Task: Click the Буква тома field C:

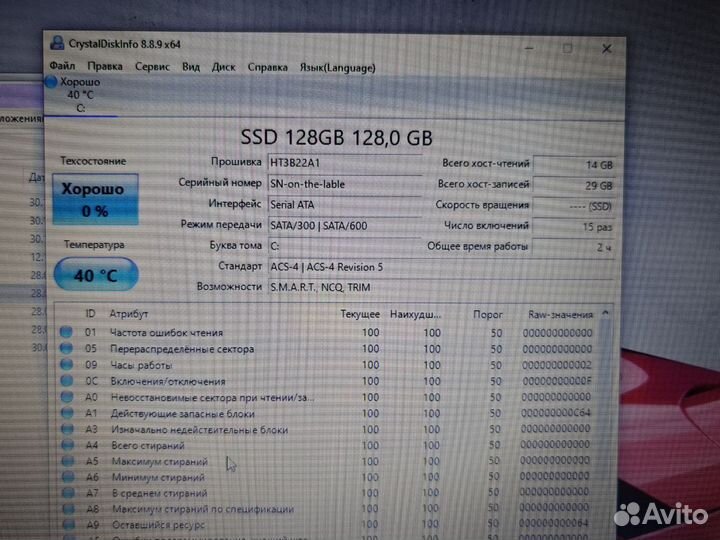Action: (x=344, y=246)
